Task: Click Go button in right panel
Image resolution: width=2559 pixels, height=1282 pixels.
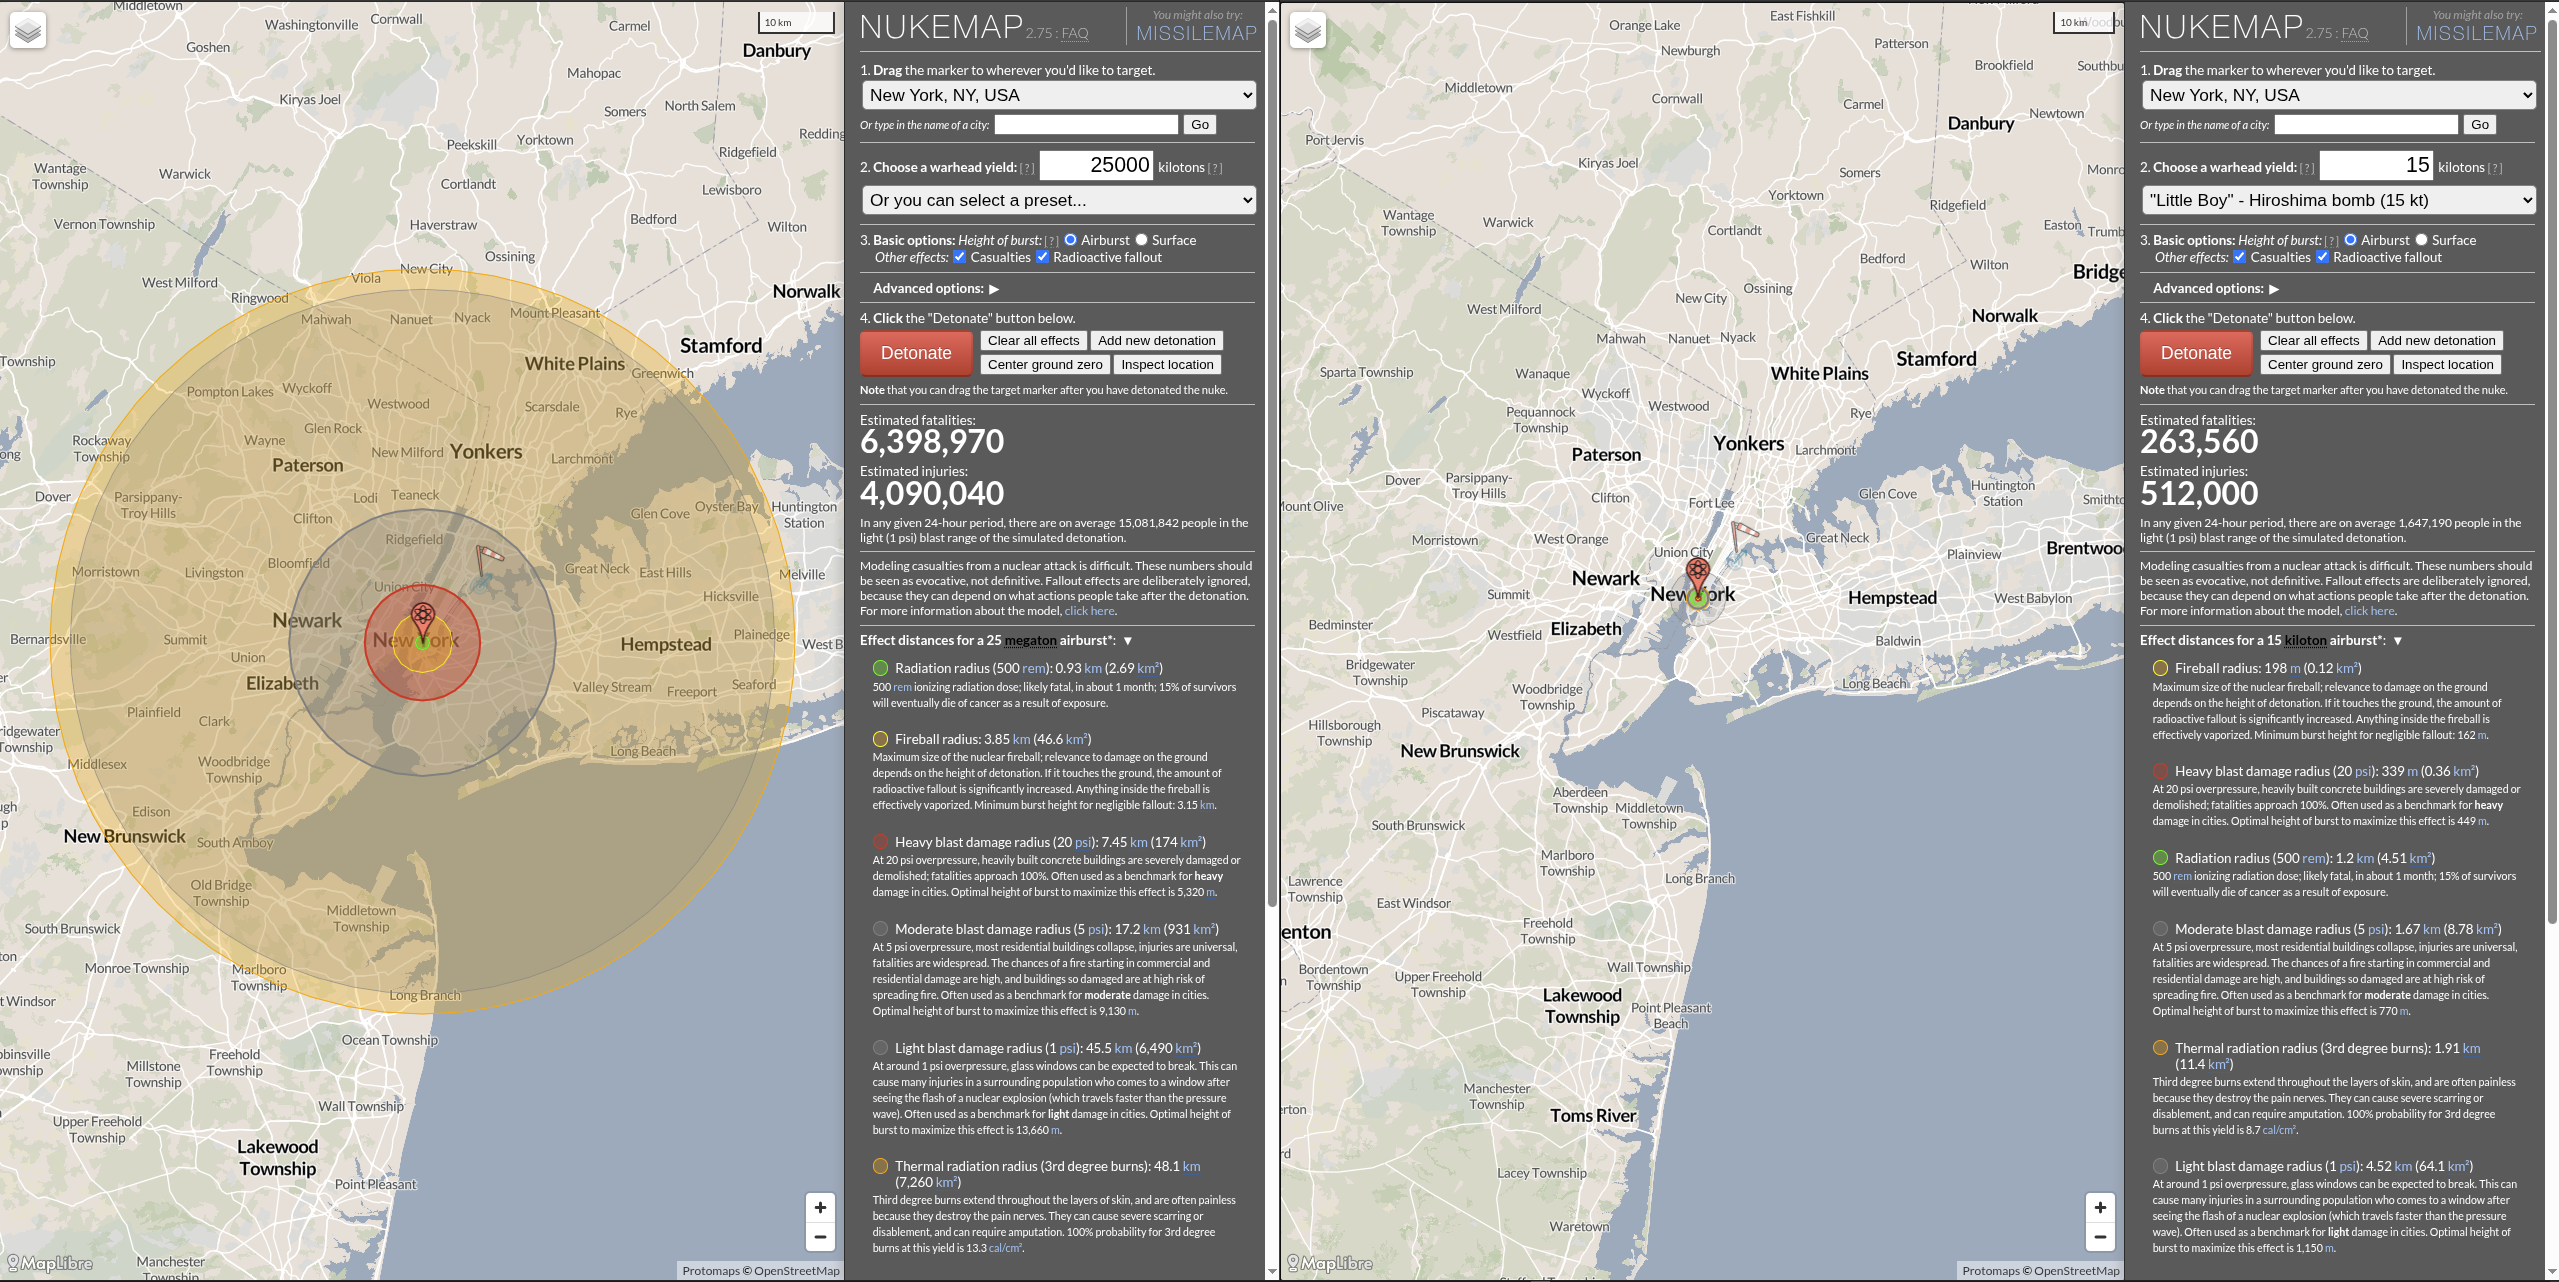Action: [x=2480, y=125]
